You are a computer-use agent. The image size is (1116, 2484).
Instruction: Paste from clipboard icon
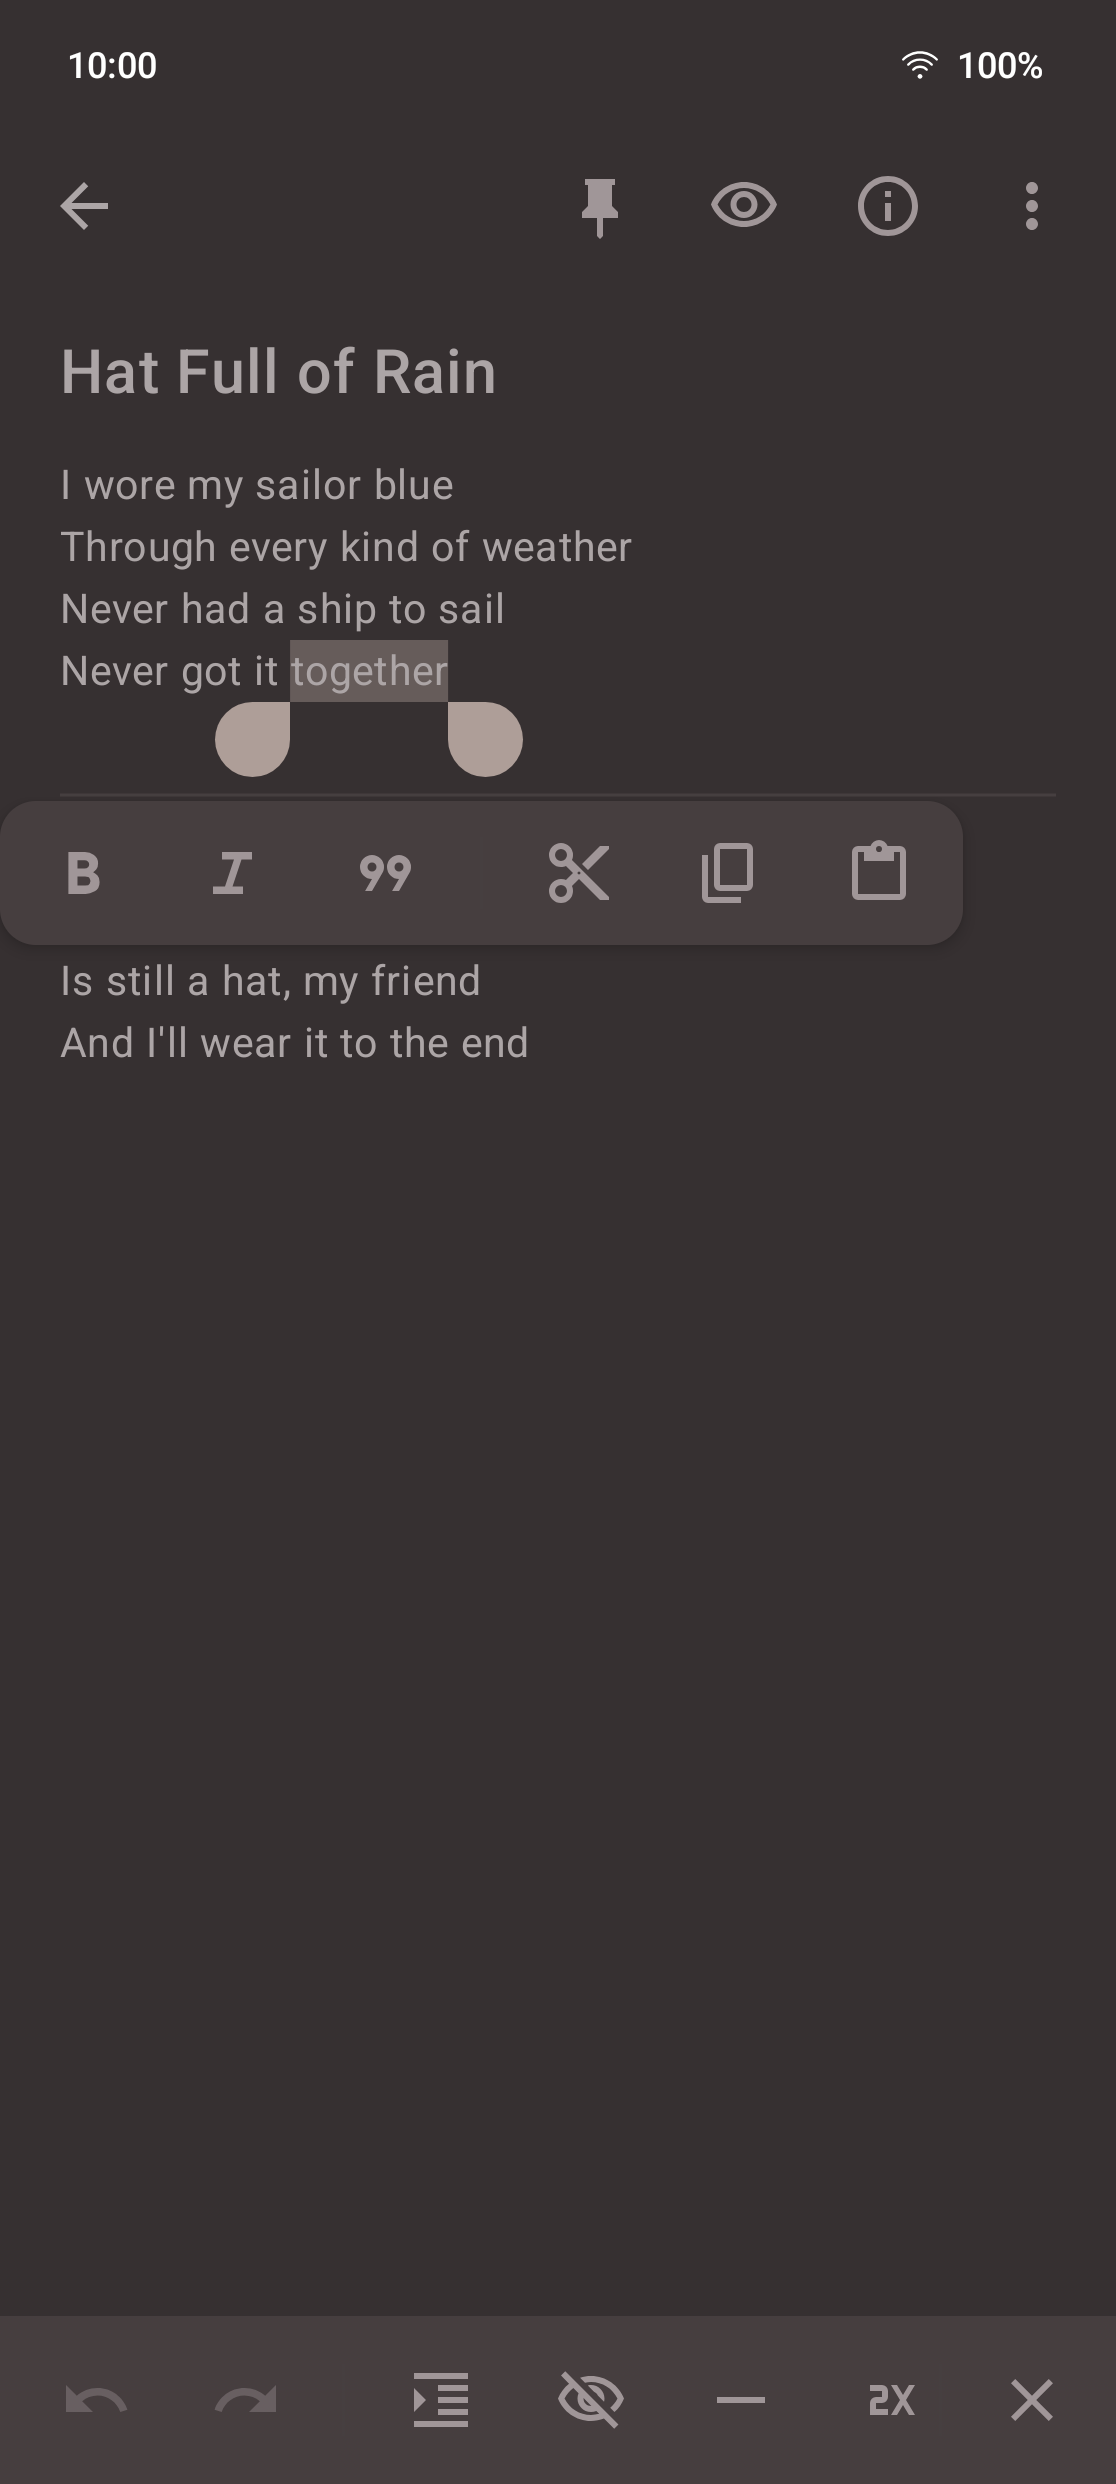pos(878,871)
